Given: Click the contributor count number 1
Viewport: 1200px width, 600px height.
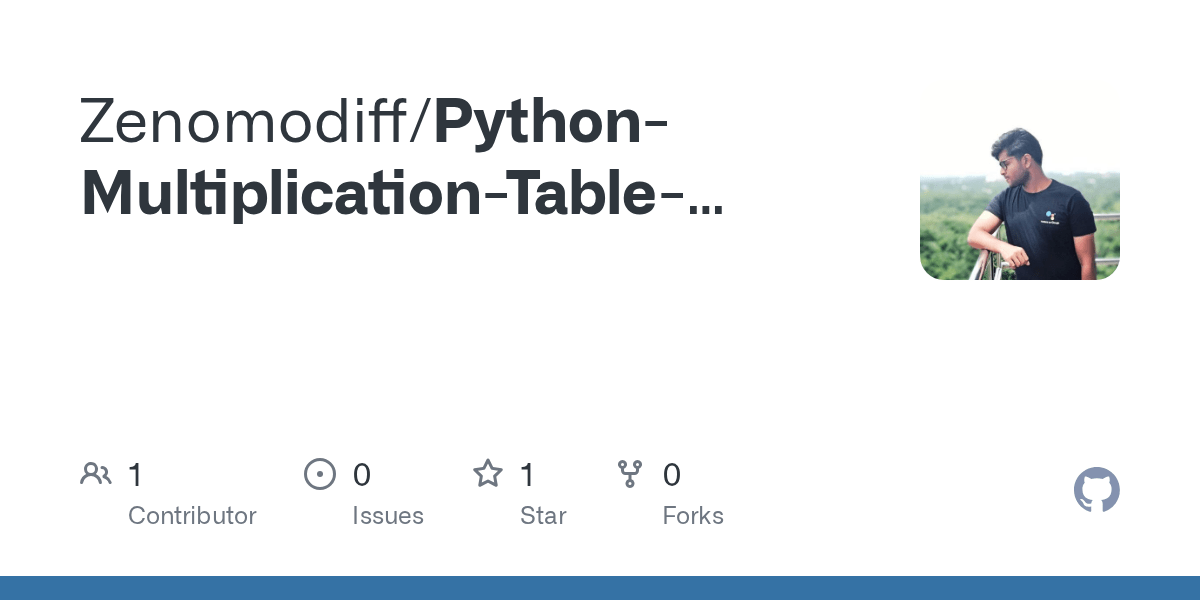Looking at the screenshot, I should [x=135, y=475].
